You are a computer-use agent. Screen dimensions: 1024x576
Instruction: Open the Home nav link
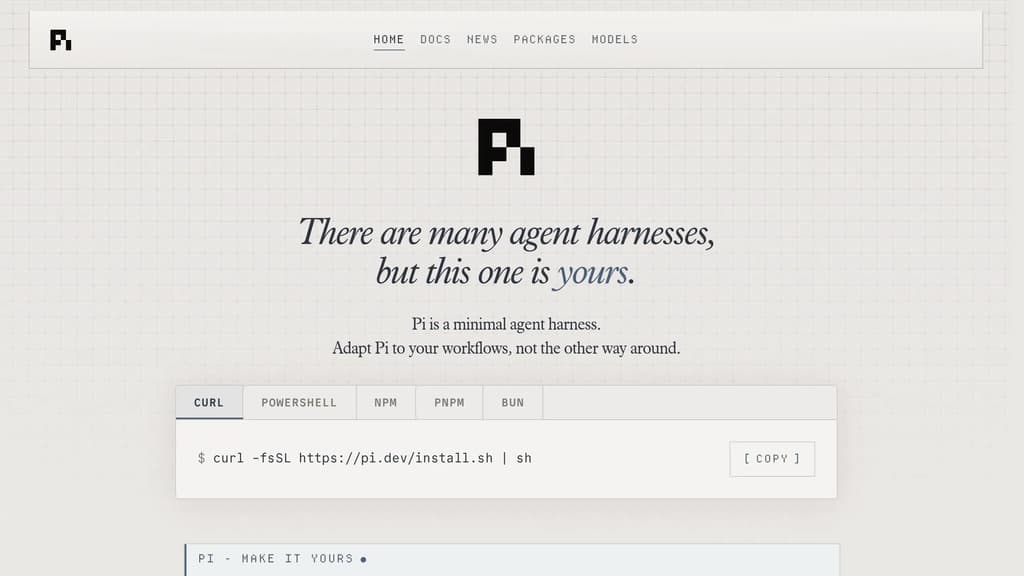point(389,39)
